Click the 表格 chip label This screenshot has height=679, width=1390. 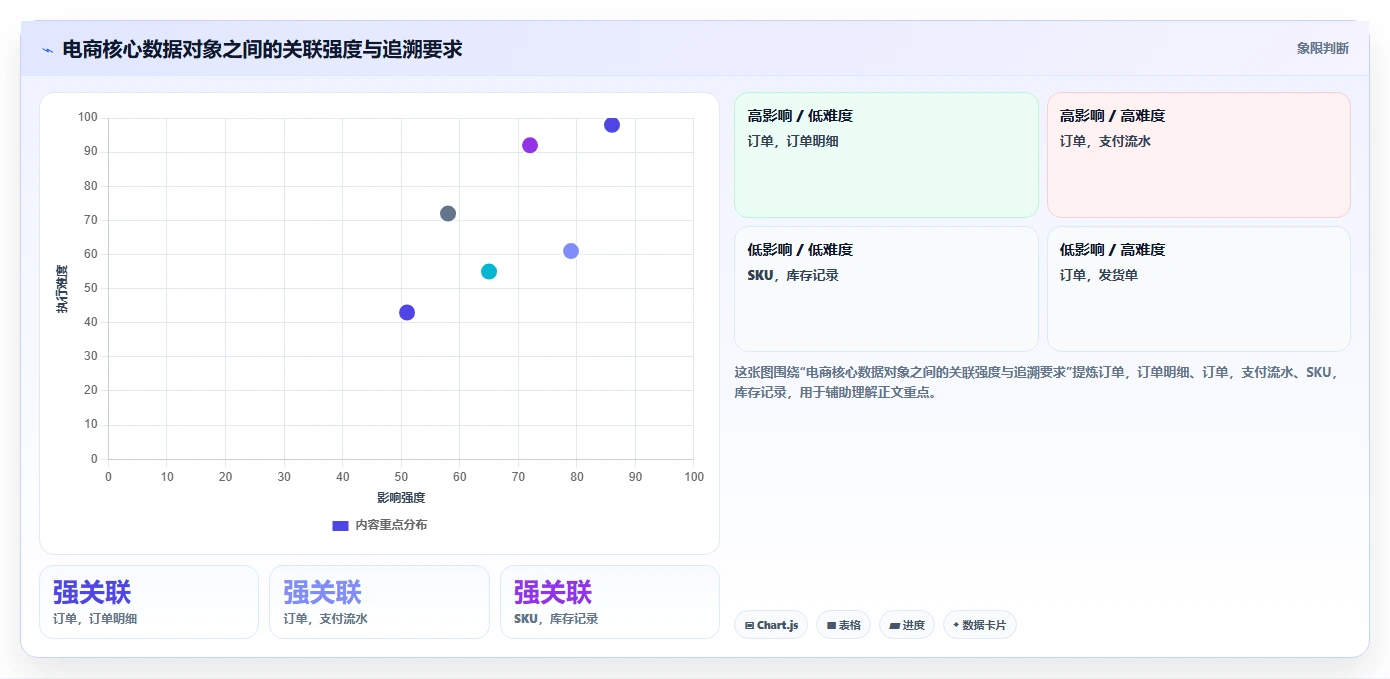(x=849, y=625)
